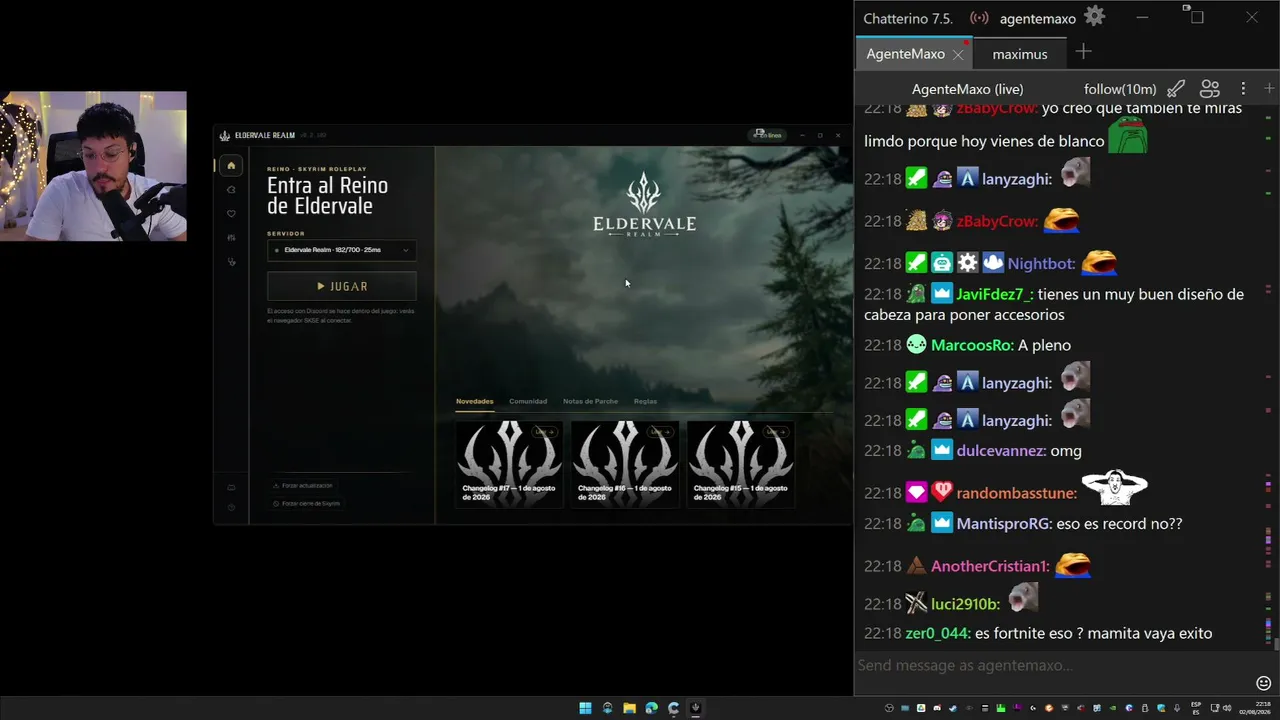Click the agentemaxo account name in Chatterino
Image resolution: width=1280 pixels, height=720 pixels.
1037,19
